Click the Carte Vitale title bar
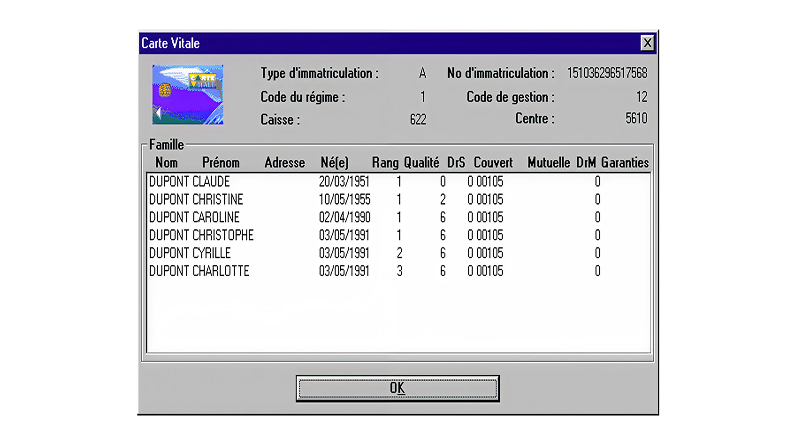Viewport: 790px width, 438px height. click(x=380, y=43)
